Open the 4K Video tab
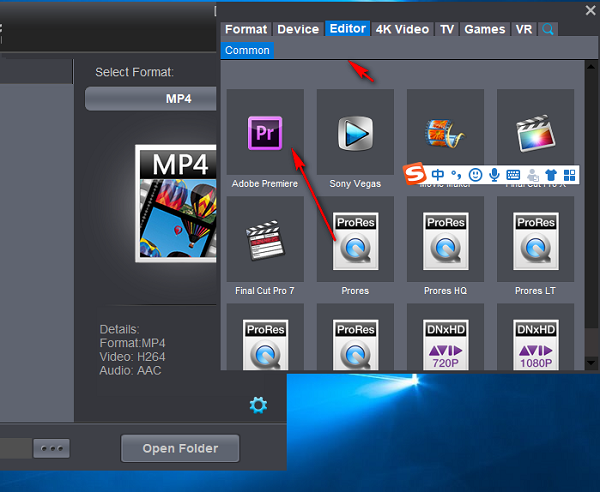 click(x=402, y=29)
